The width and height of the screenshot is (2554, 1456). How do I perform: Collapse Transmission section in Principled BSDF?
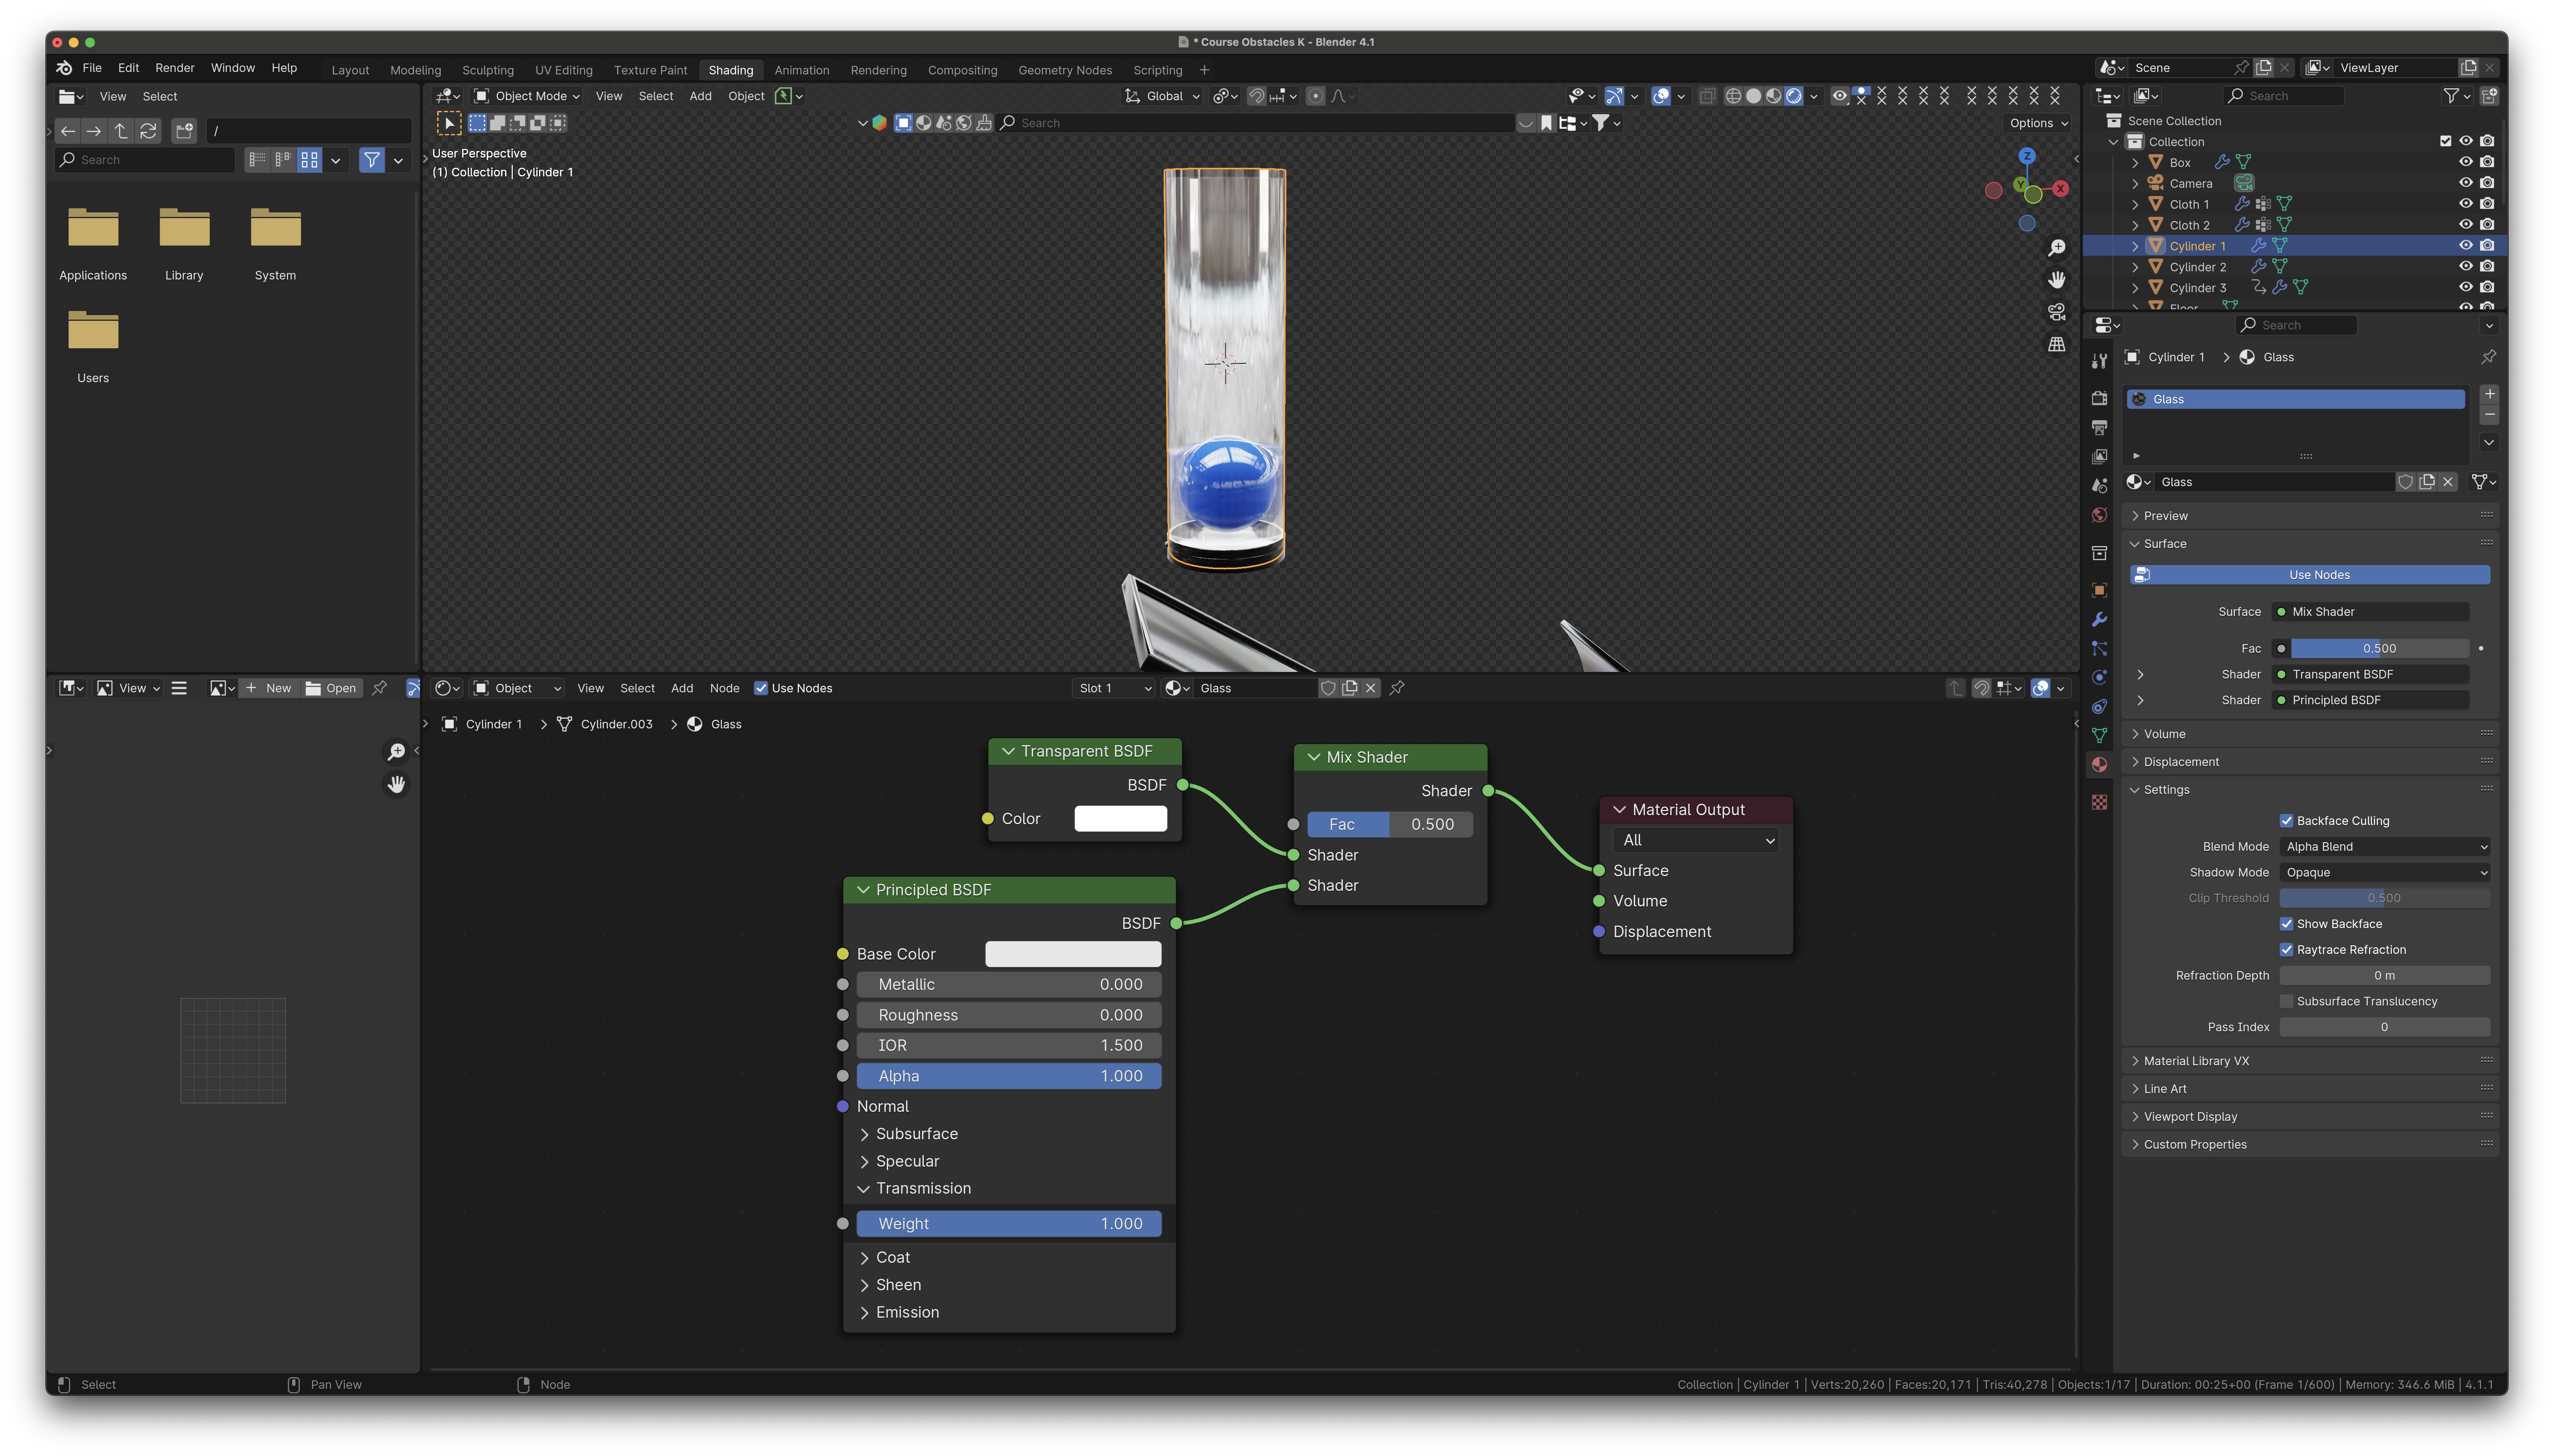pos(864,1189)
